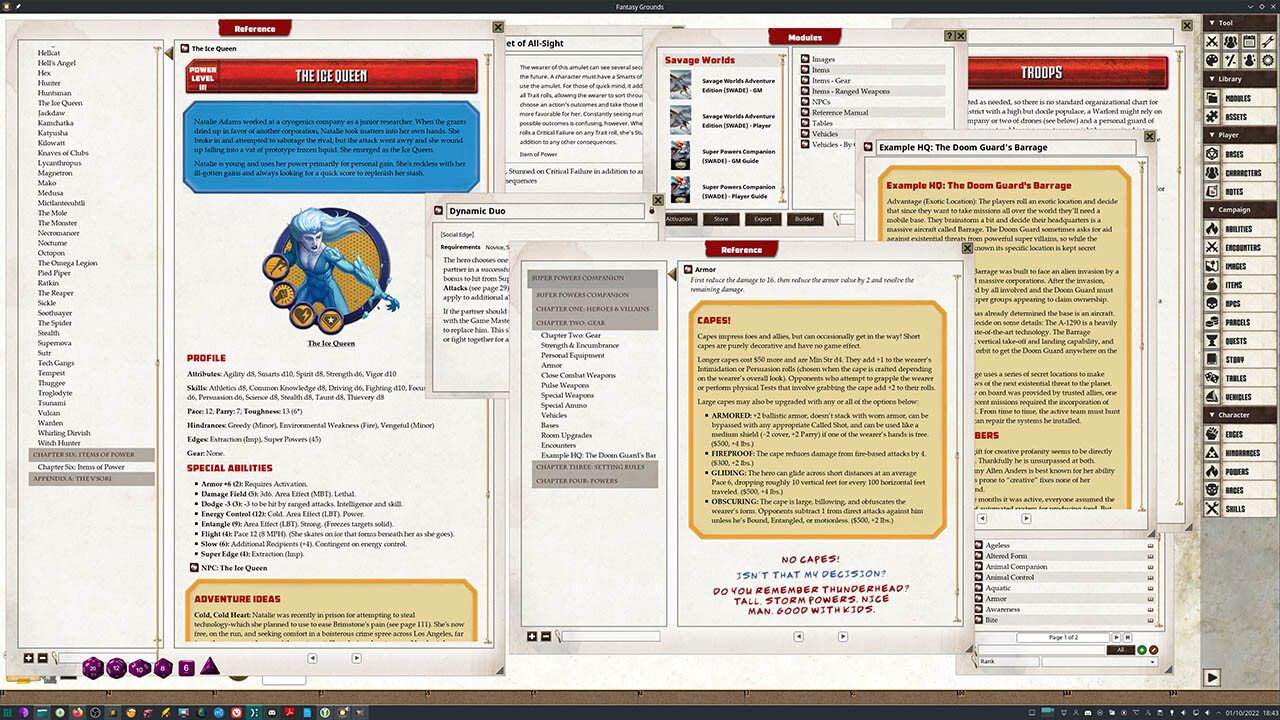Open the Notes player panel

point(1242,191)
